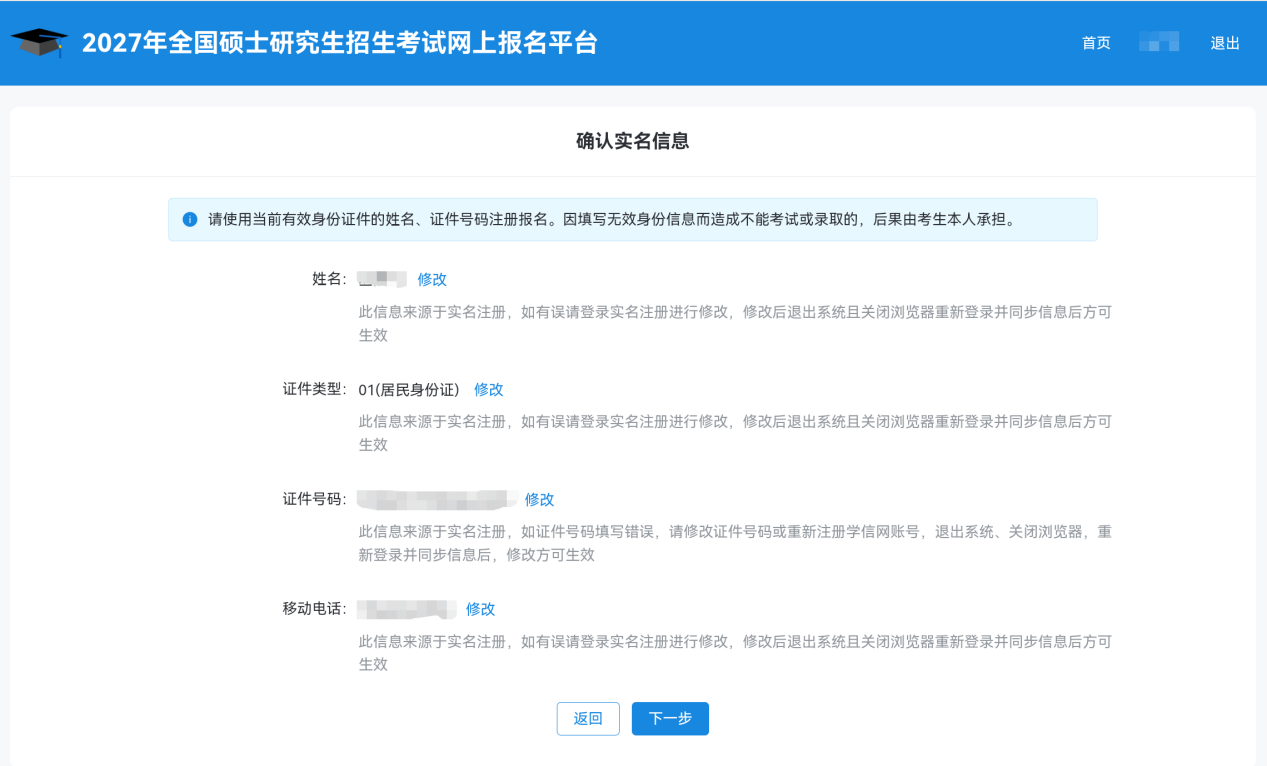Open the 首页 home page
This screenshot has width=1267, height=766.
pyautogui.click(x=1096, y=43)
